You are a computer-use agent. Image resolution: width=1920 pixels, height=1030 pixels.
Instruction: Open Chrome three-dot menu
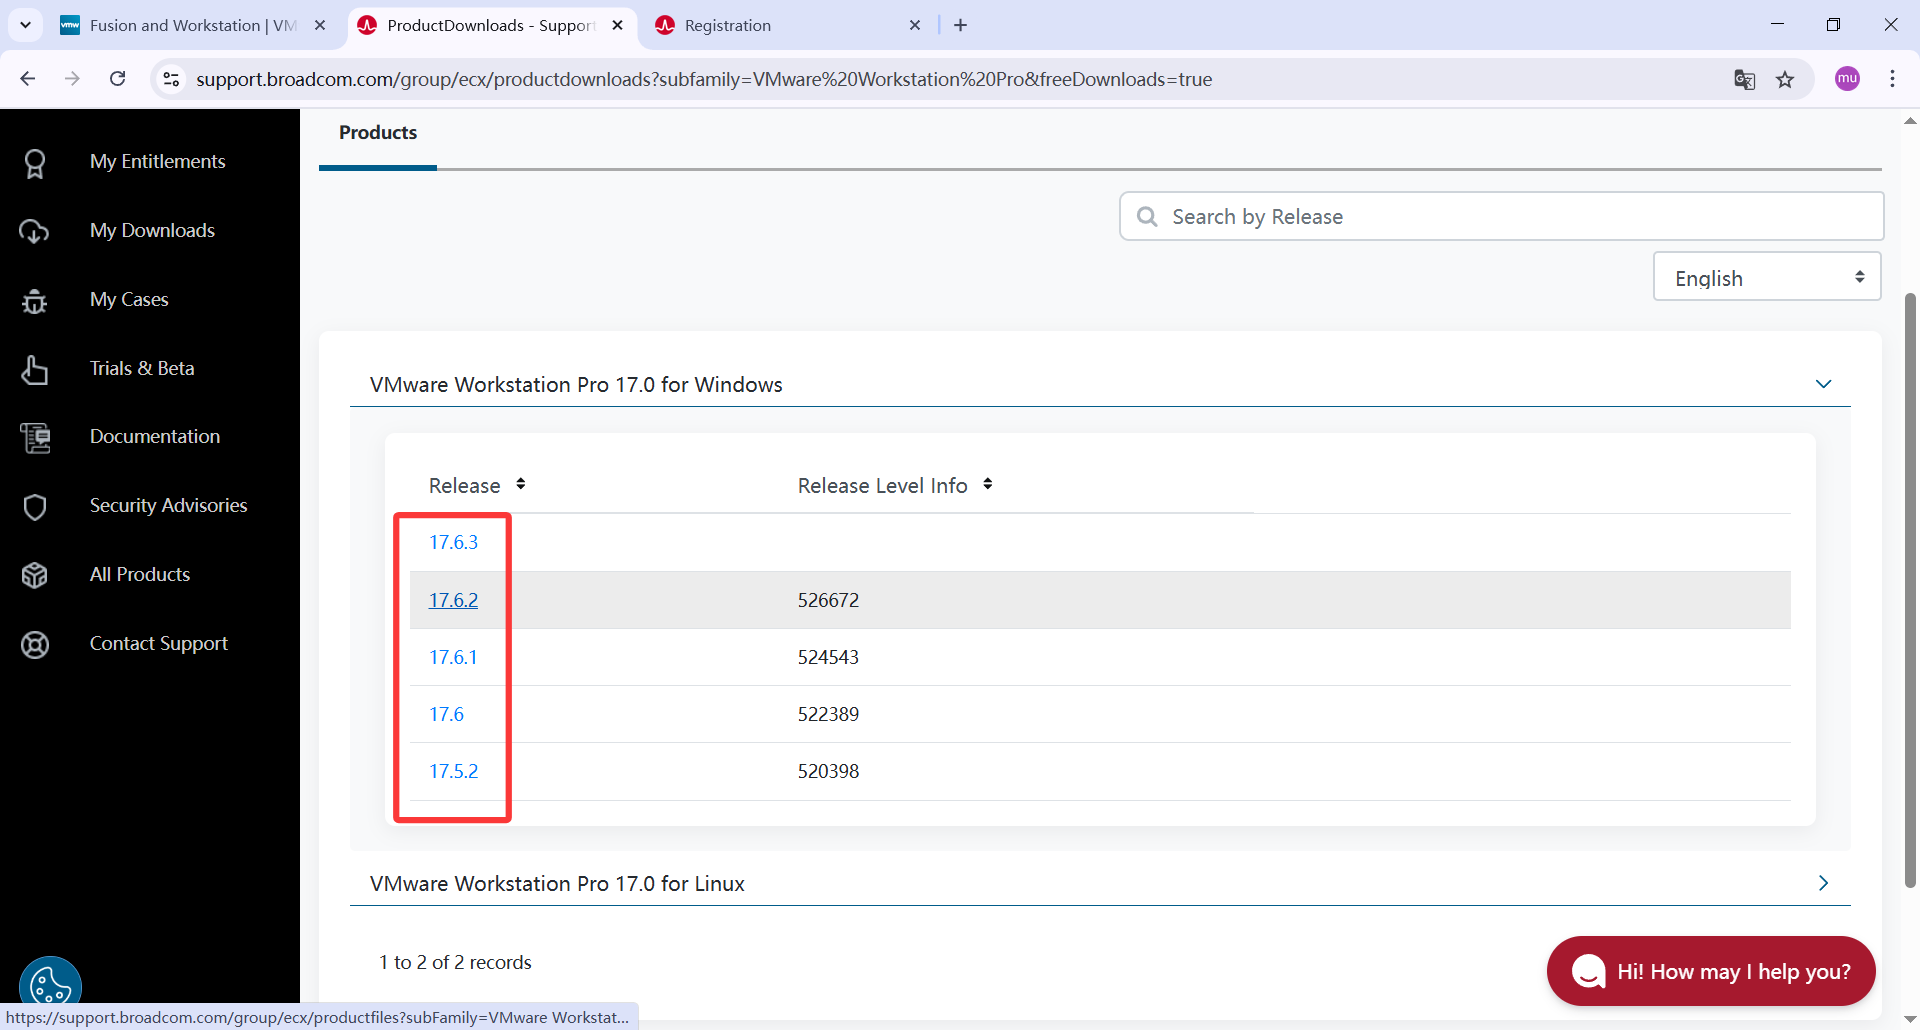1892,79
